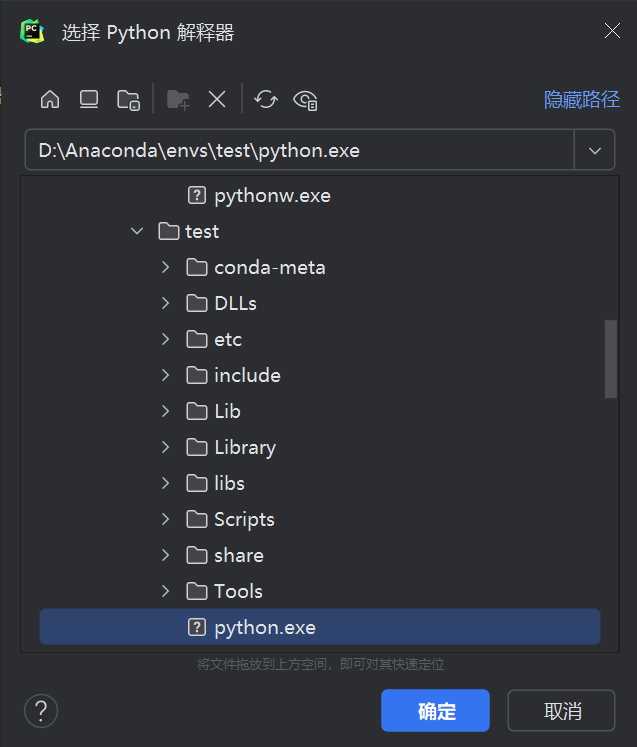Cancel with the 取消 button

coord(561,711)
